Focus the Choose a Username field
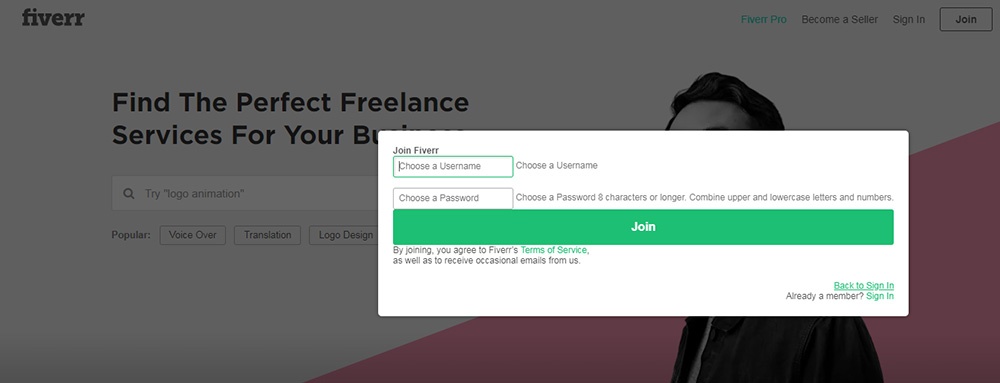This screenshot has width=1000, height=383. [453, 166]
